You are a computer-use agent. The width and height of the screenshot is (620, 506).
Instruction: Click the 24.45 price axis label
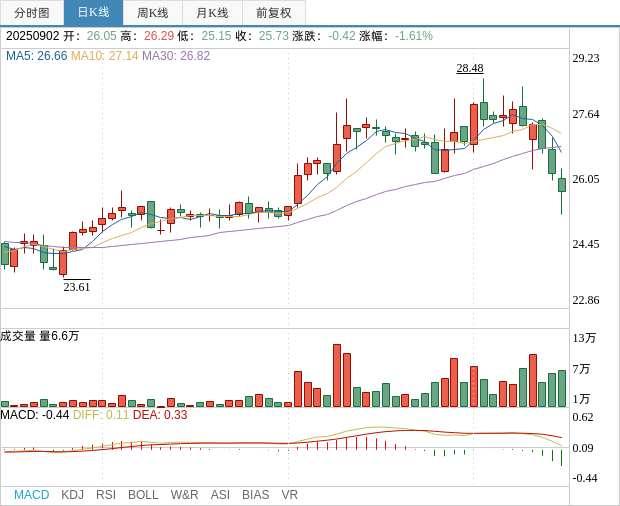(x=586, y=244)
